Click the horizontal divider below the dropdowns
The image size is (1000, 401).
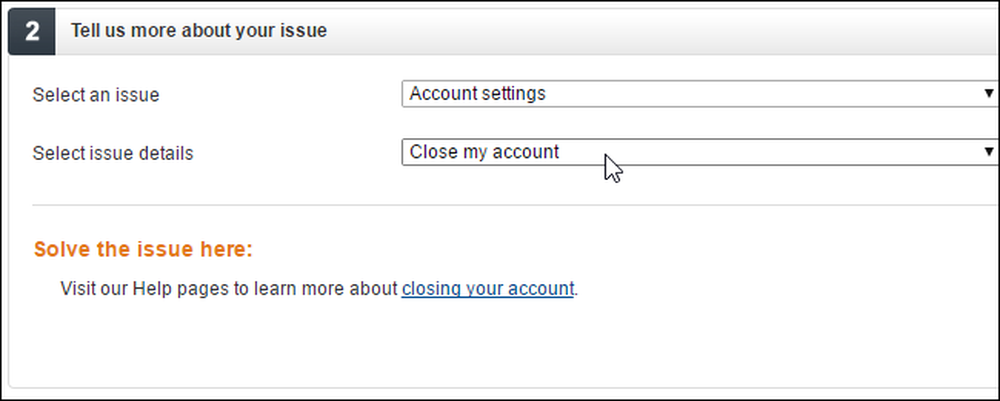tap(515, 205)
